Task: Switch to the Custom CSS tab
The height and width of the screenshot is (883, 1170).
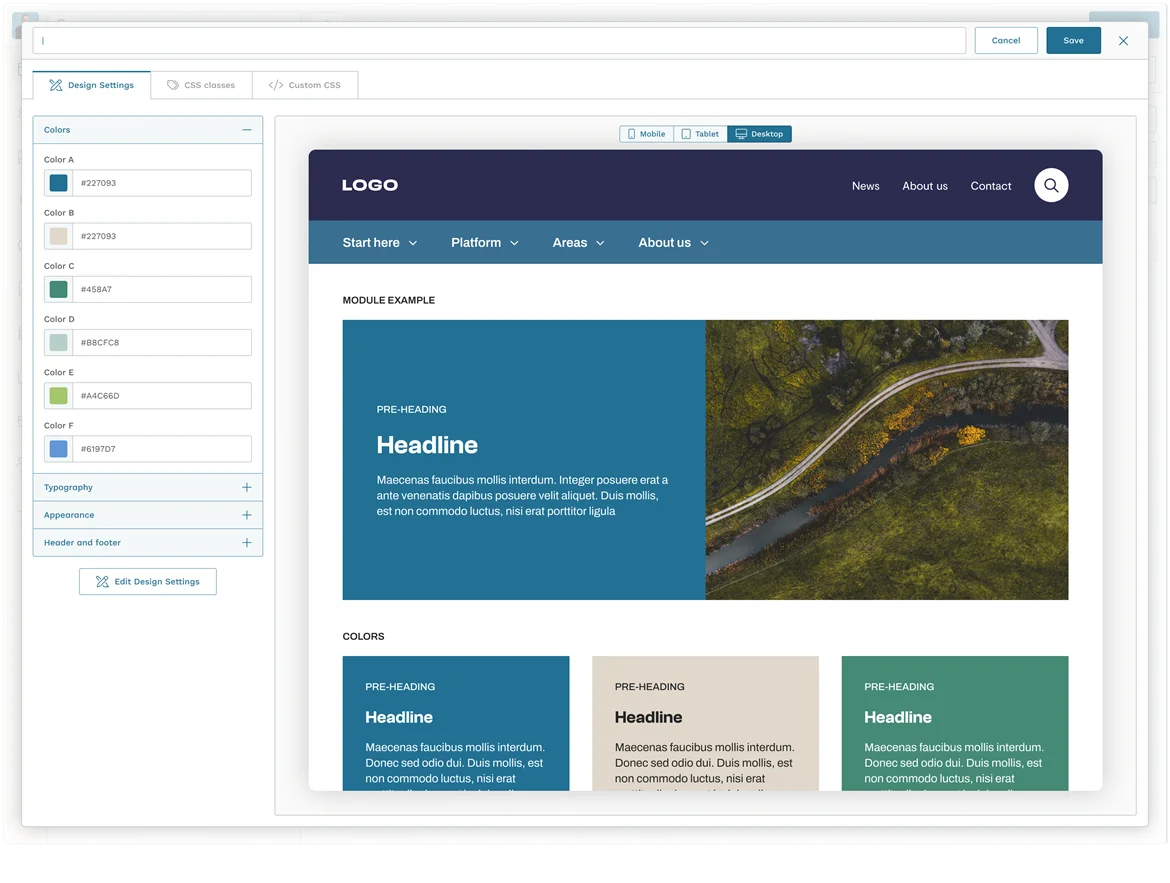Action: 305,85
